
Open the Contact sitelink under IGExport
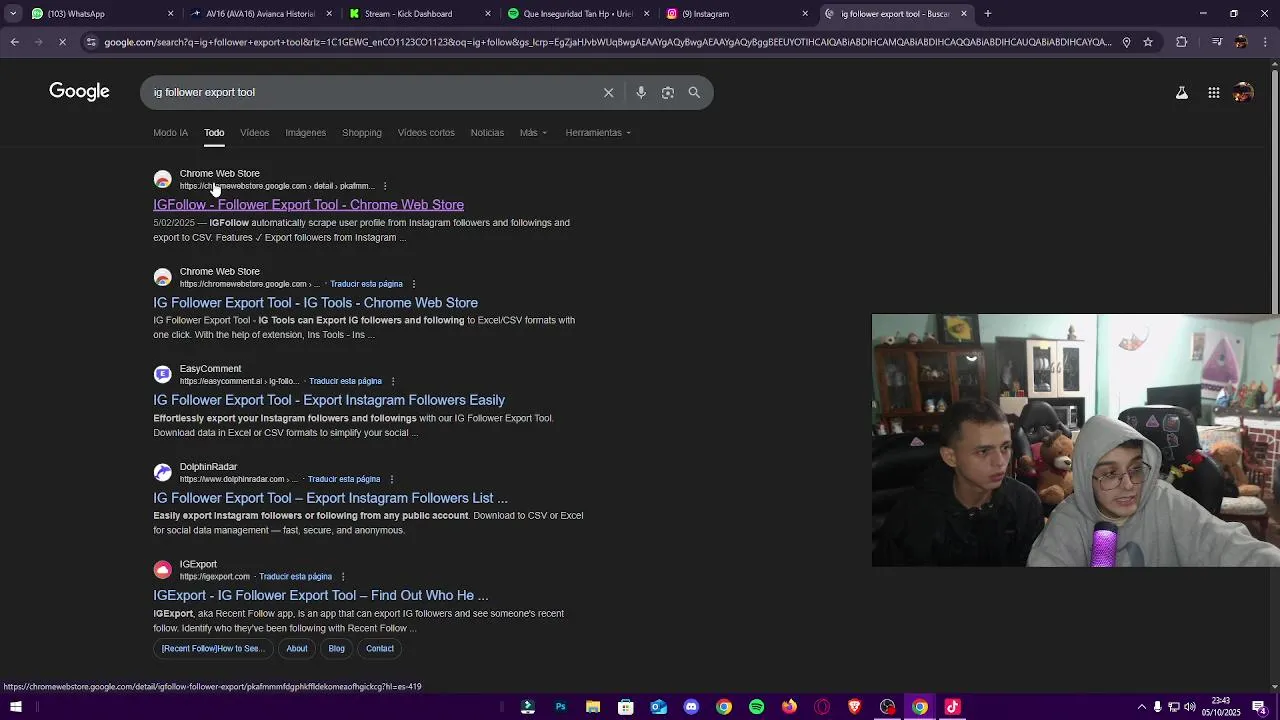(380, 649)
